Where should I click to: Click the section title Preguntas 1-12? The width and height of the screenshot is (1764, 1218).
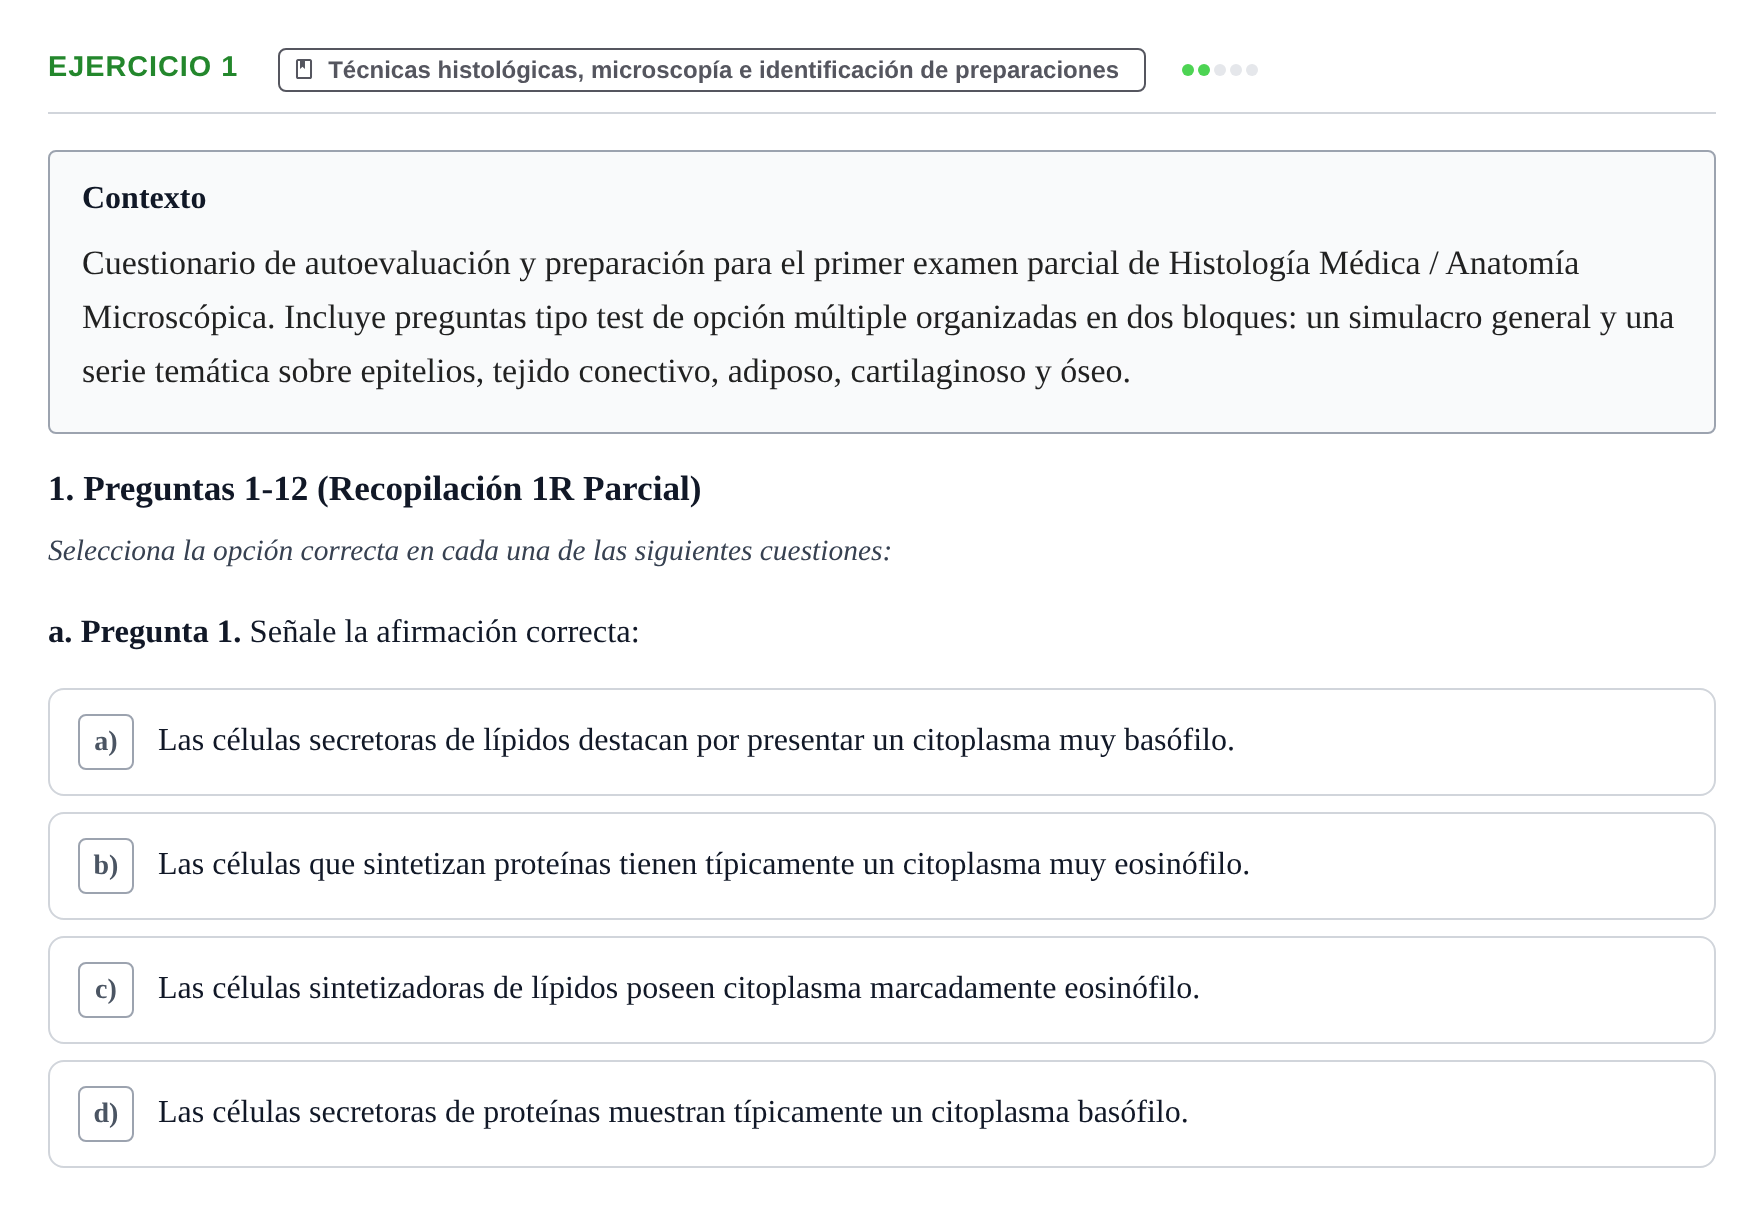pyautogui.click(x=375, y=489)
